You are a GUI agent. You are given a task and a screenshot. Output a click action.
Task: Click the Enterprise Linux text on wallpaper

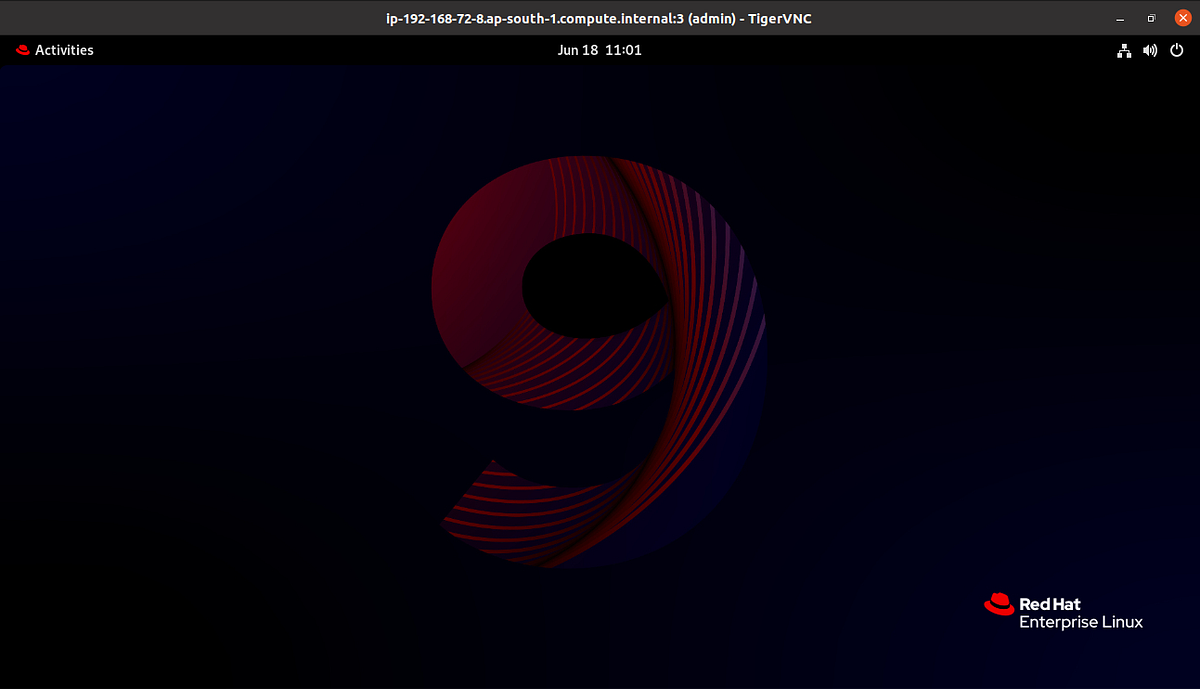tap(1082, 622)
